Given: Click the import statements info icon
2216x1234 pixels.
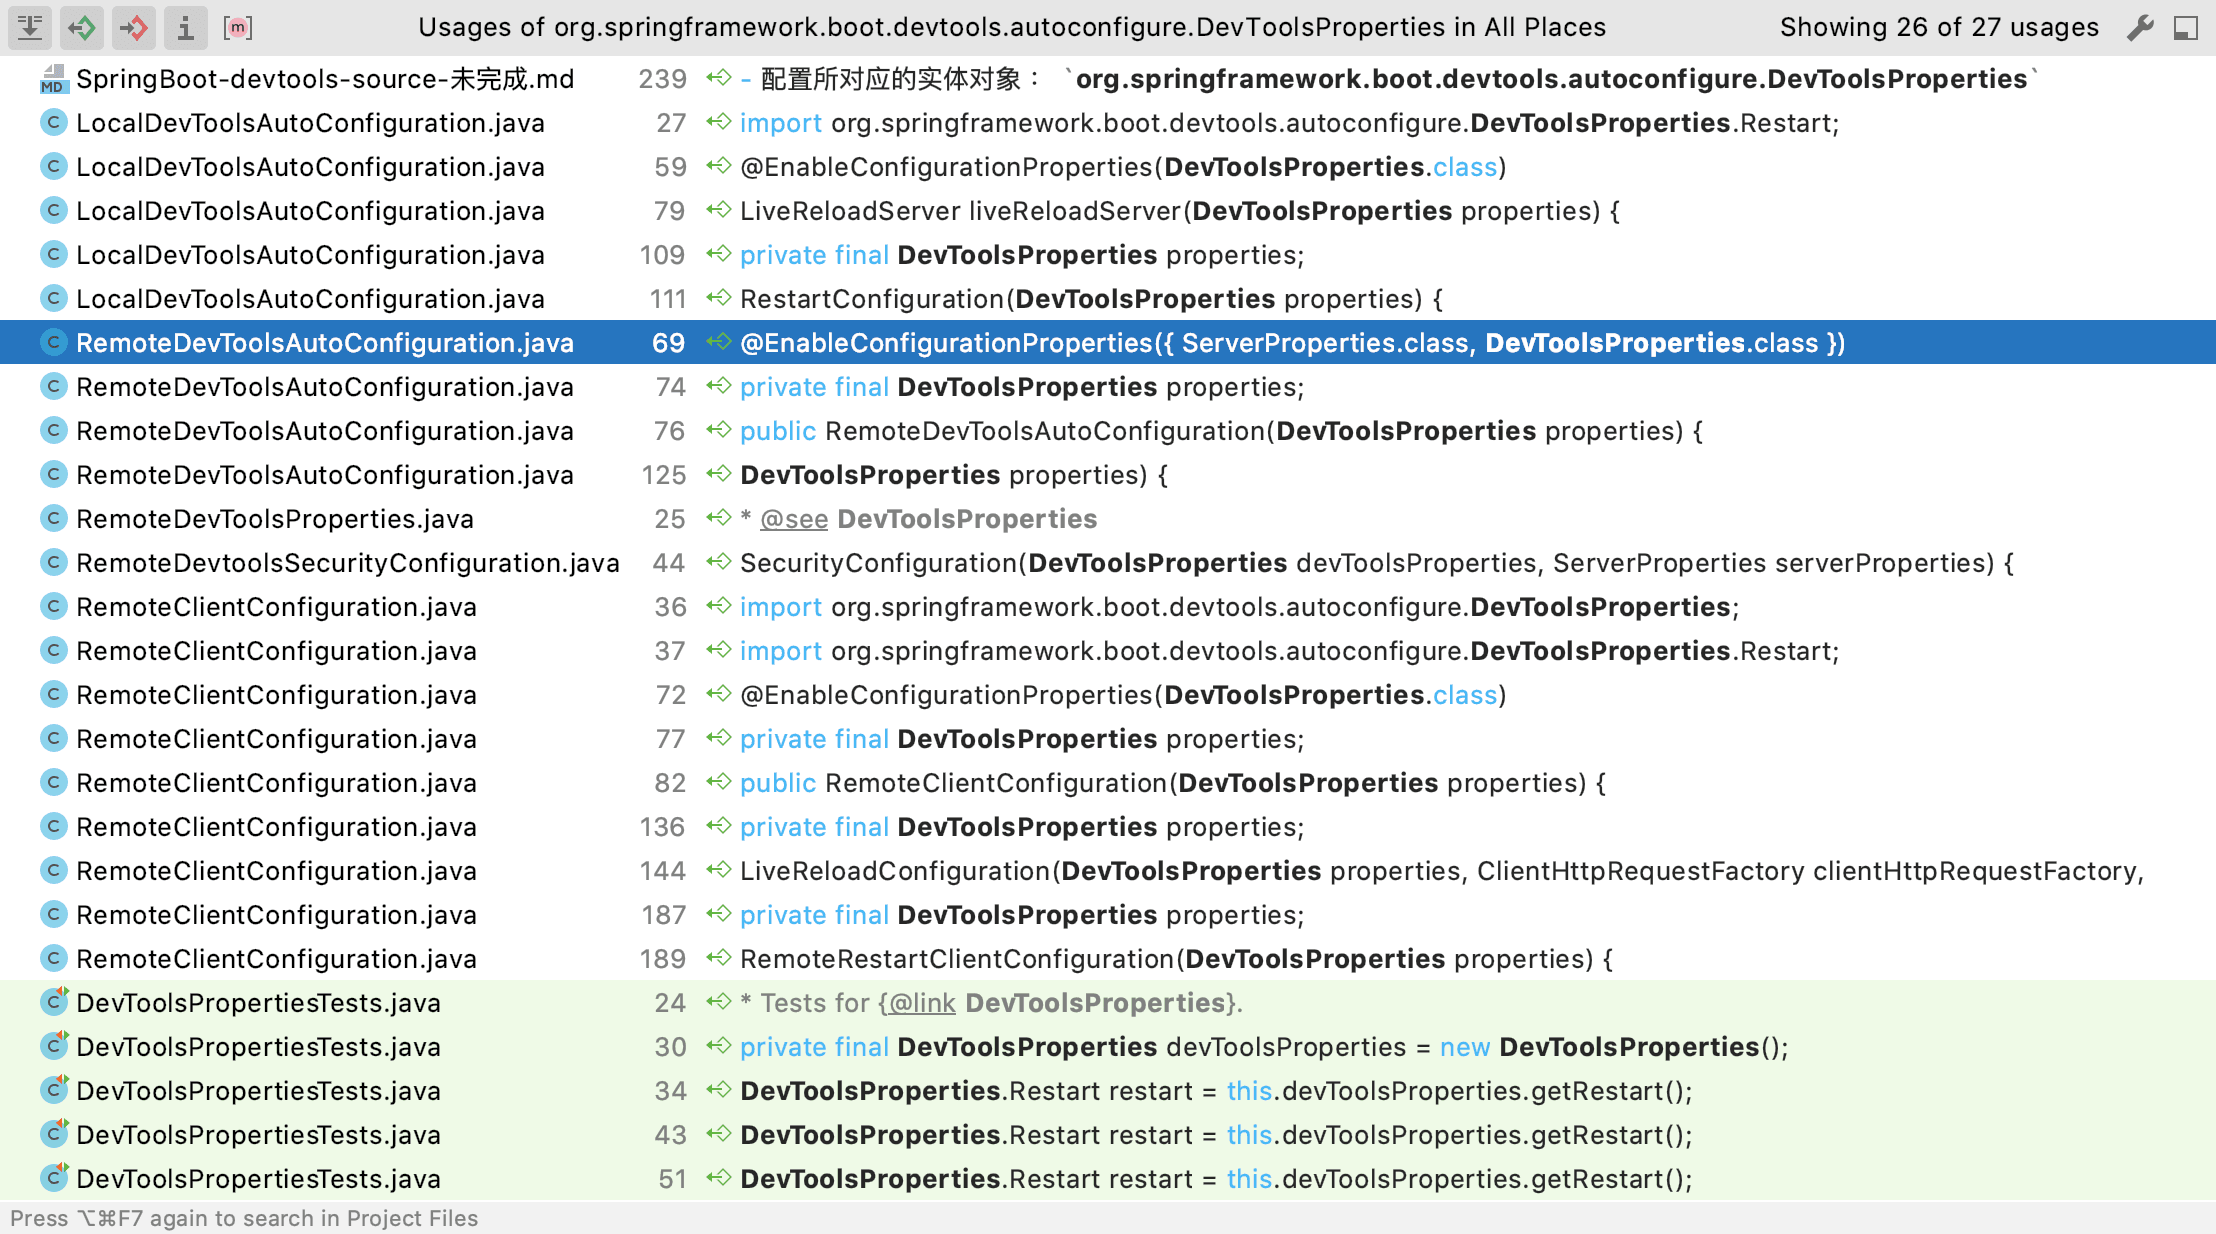Looking at the screenshot, I should coord(185,27).
